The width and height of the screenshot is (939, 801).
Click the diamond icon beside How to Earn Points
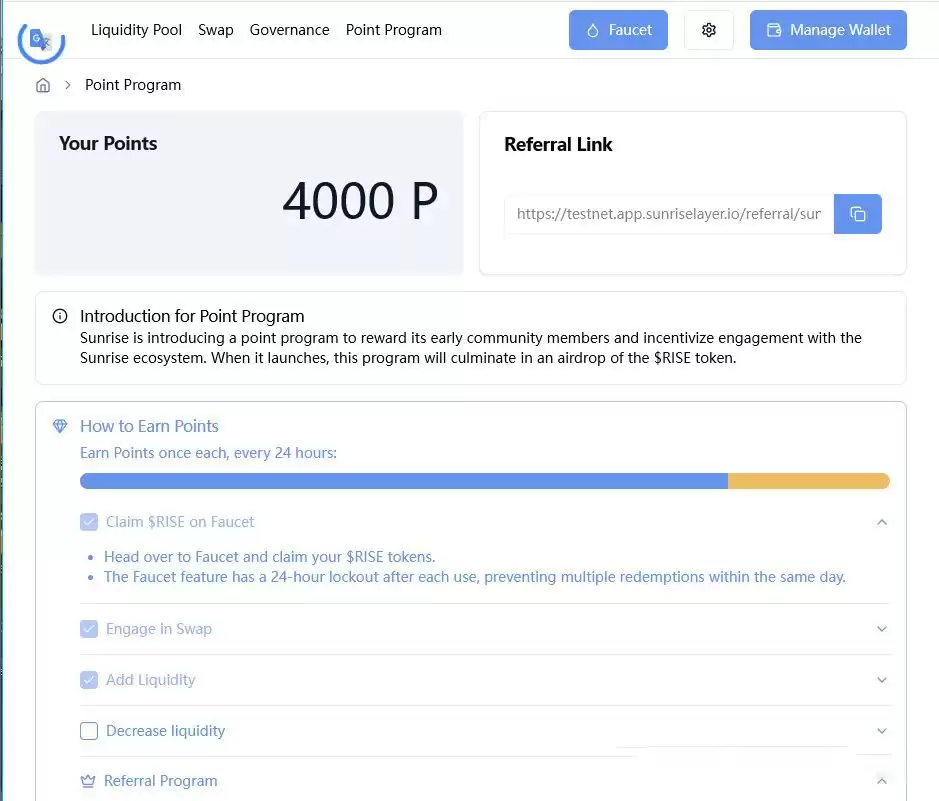pyautogui.click(x=60, y=426)
